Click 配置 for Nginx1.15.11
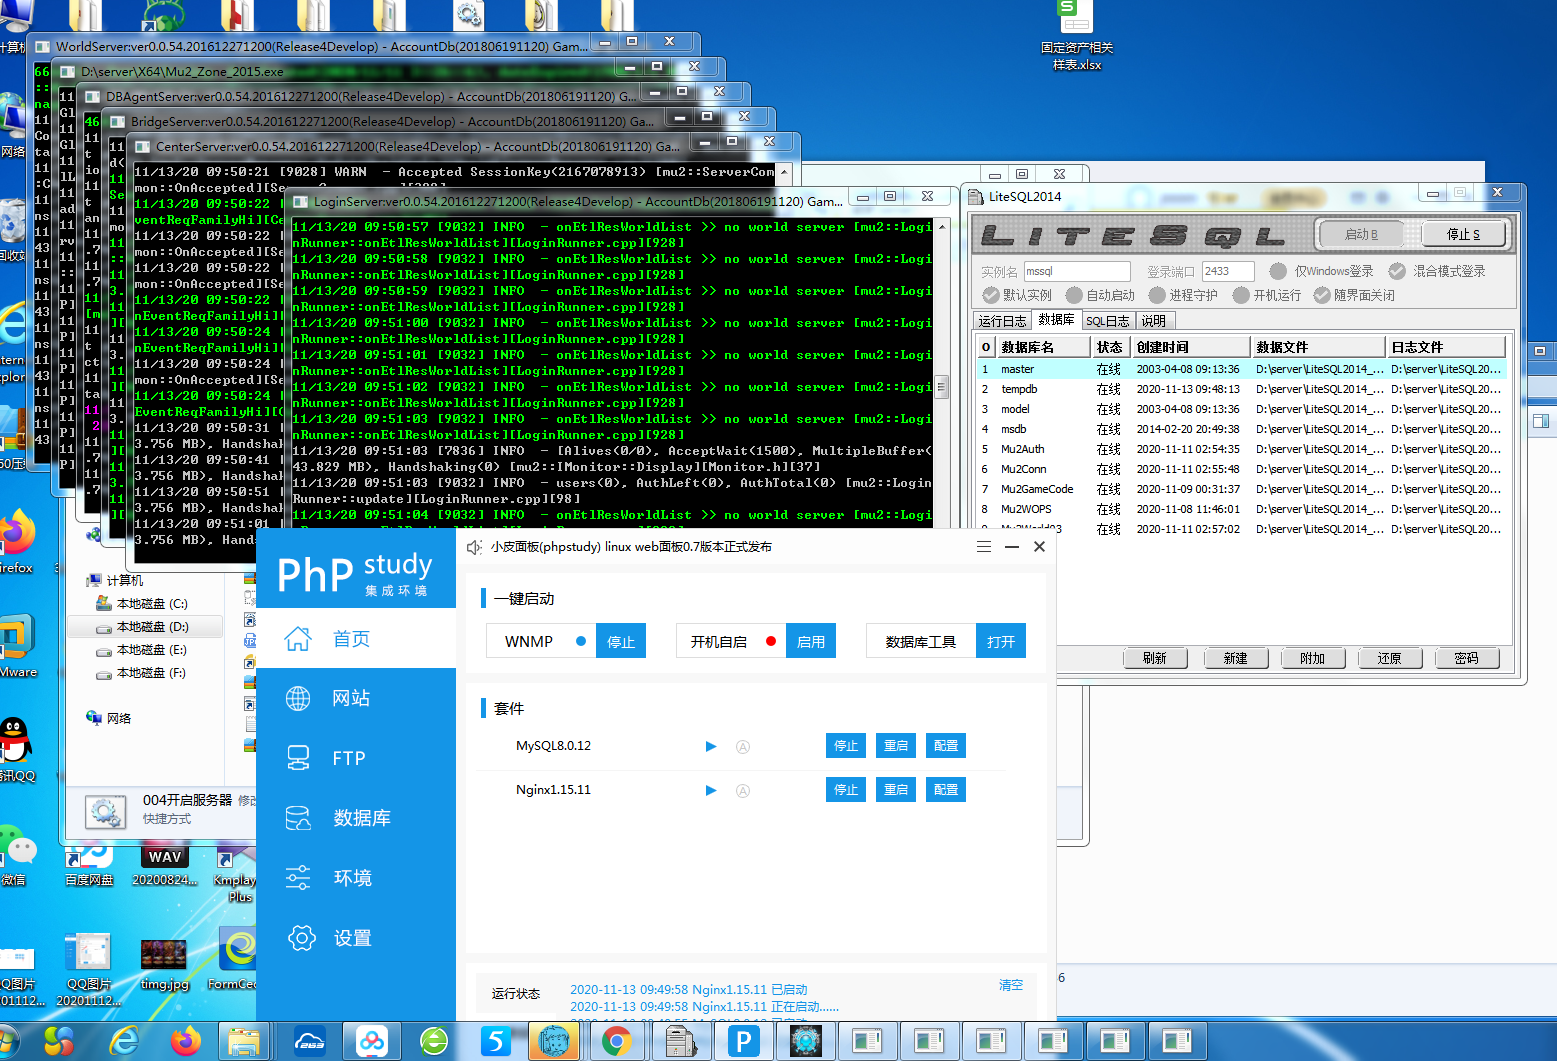 coord(946,790)
